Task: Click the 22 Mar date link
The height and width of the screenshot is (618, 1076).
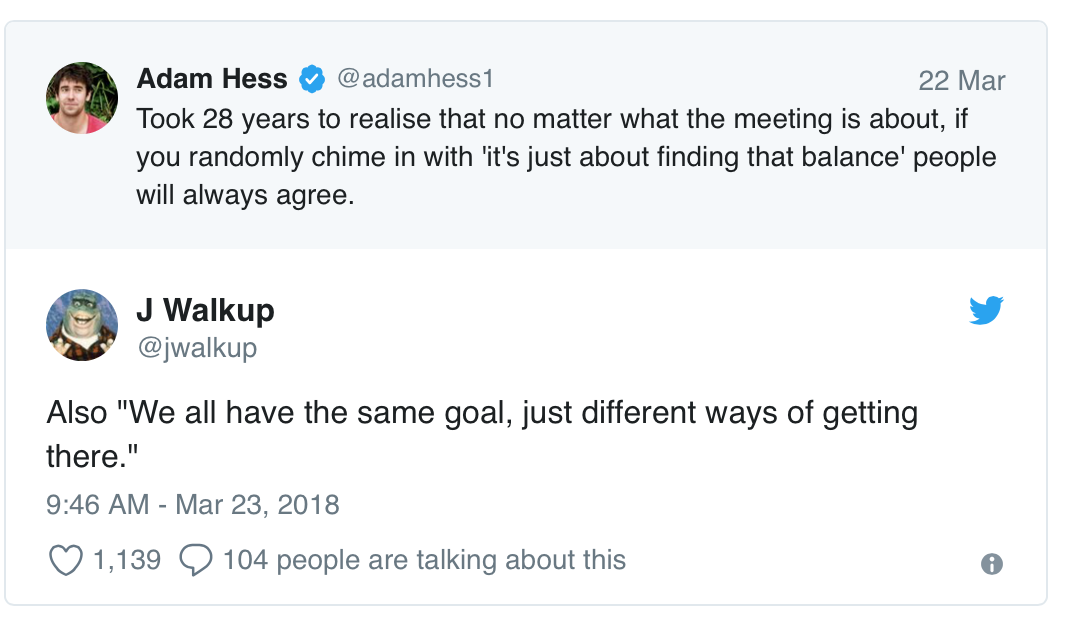Action: [961, 81]
